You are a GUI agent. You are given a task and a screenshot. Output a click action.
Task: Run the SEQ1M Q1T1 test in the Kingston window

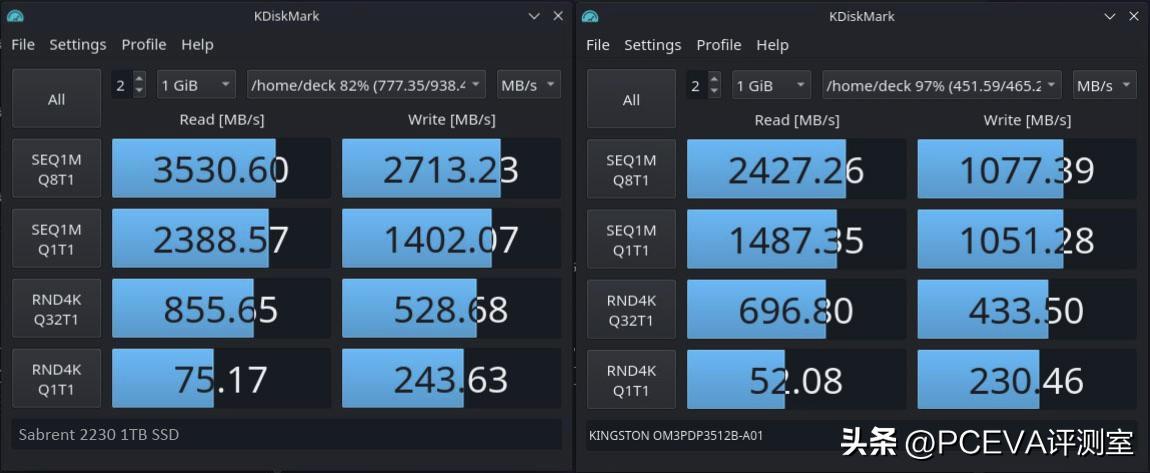tap(631, 239)
